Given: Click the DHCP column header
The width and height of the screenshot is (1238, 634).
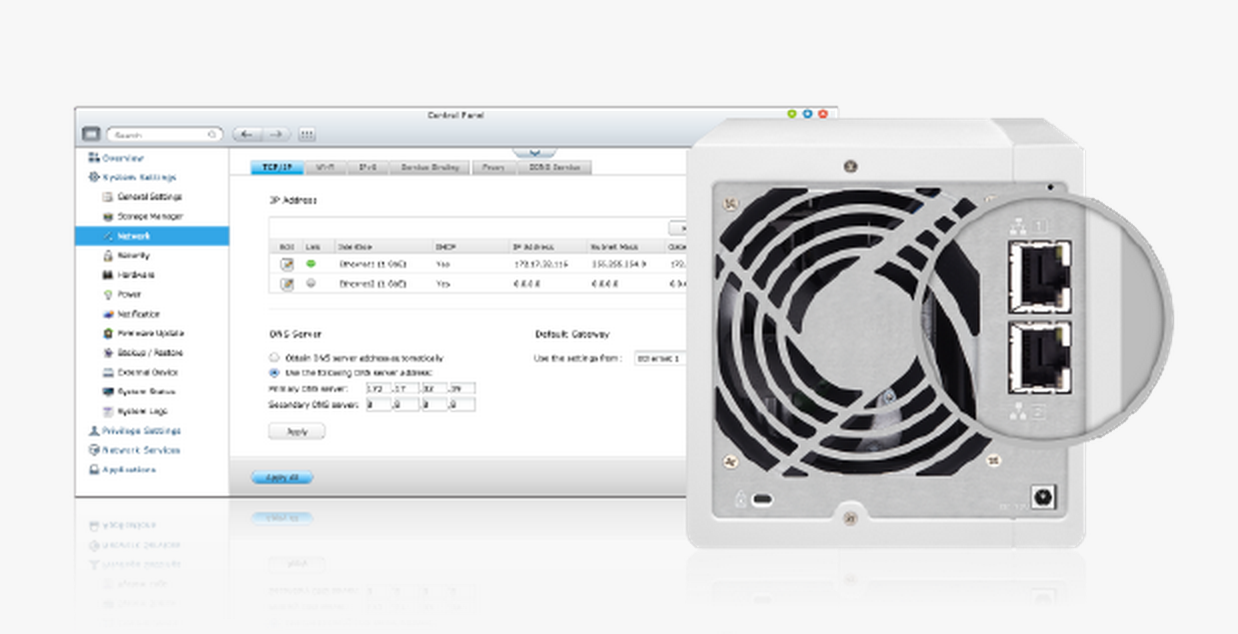Looking at the screenshot, I should [445, 246].
